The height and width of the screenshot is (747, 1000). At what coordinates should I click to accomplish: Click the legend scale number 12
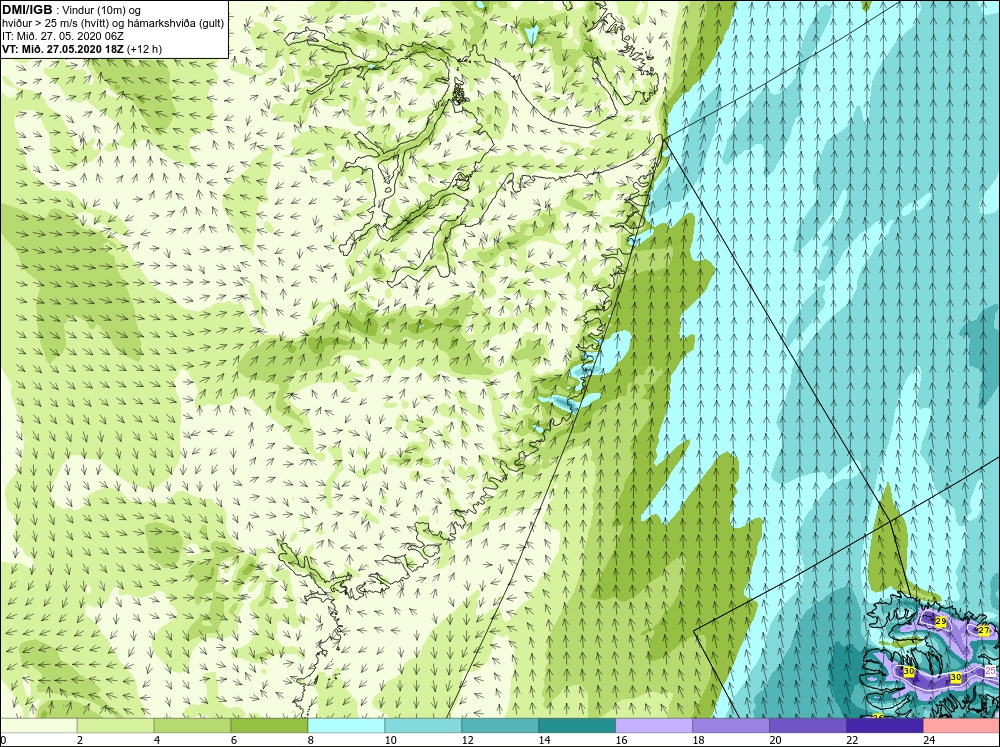[467, 740]
